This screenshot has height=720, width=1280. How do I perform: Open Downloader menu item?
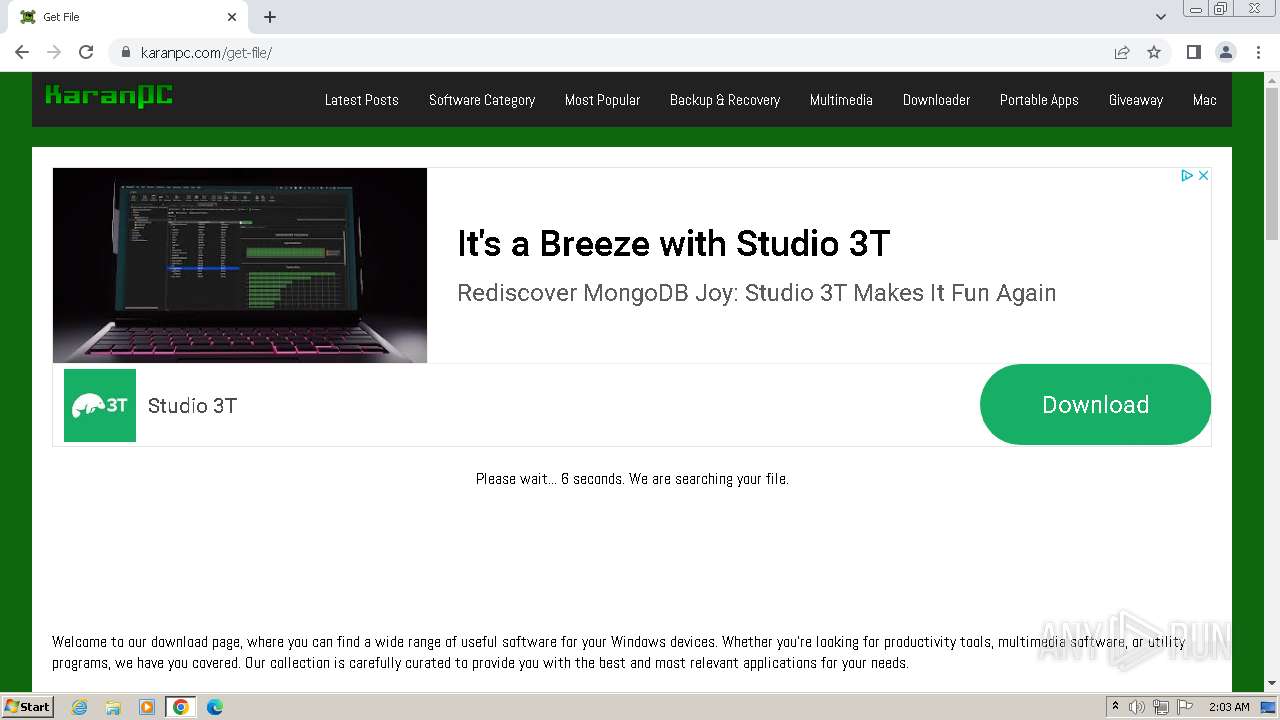(x=936, y=100)
